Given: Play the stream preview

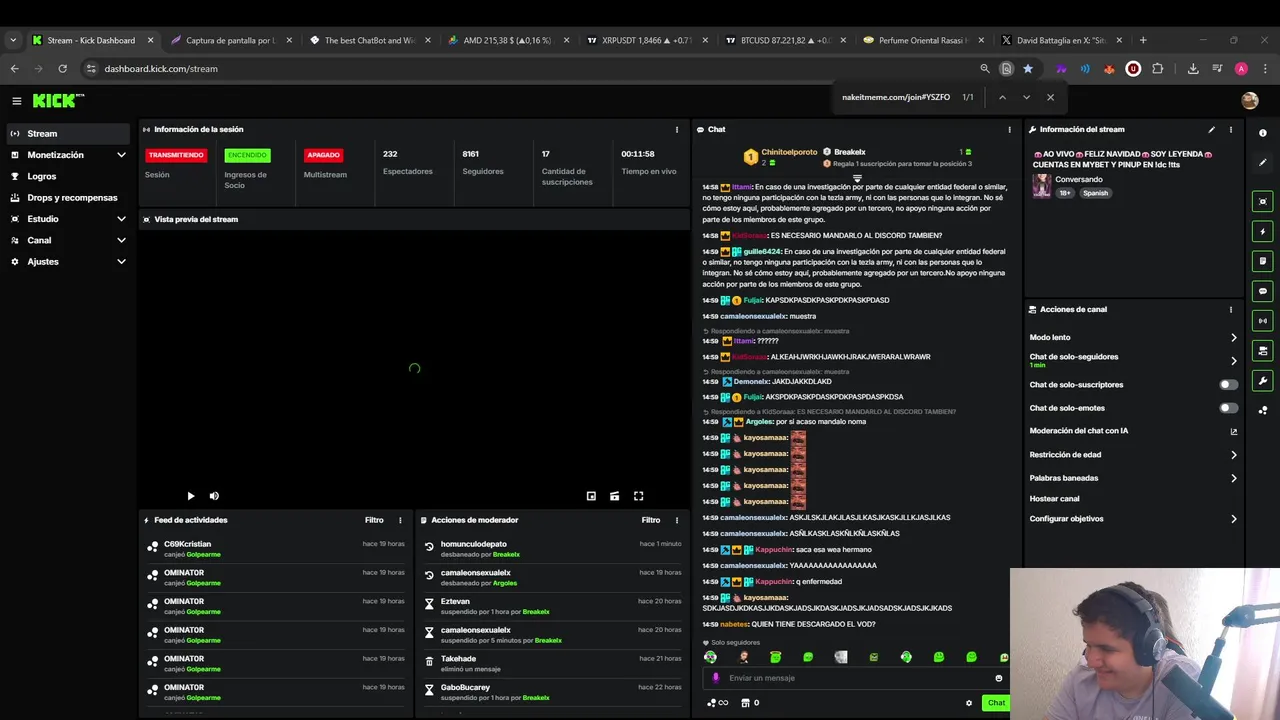Looking at the screenshot, I should coord(191,496).
